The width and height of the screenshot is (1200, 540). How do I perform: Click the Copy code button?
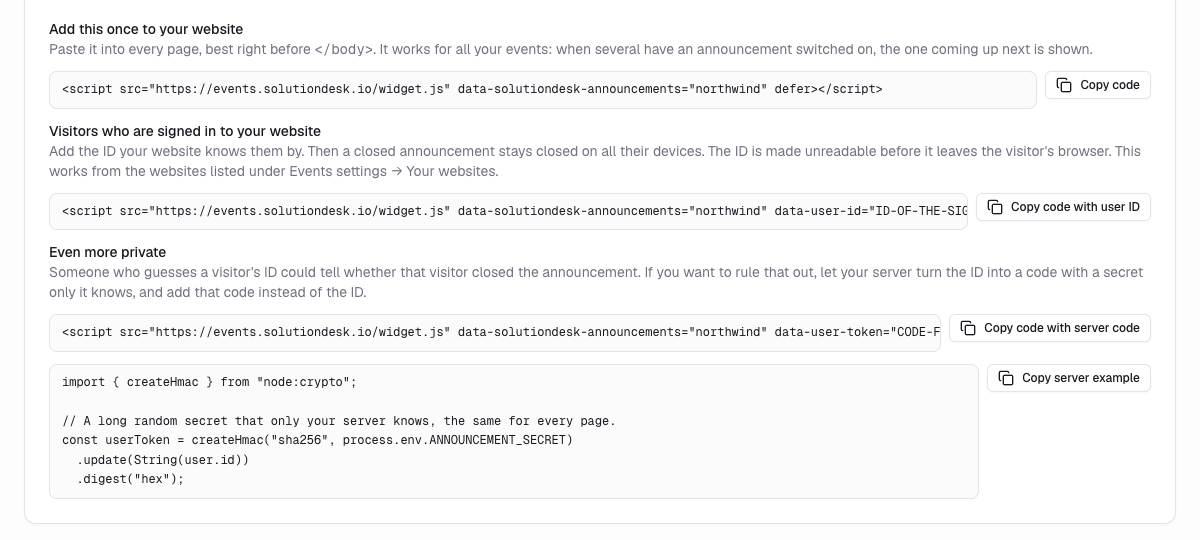1098,85
